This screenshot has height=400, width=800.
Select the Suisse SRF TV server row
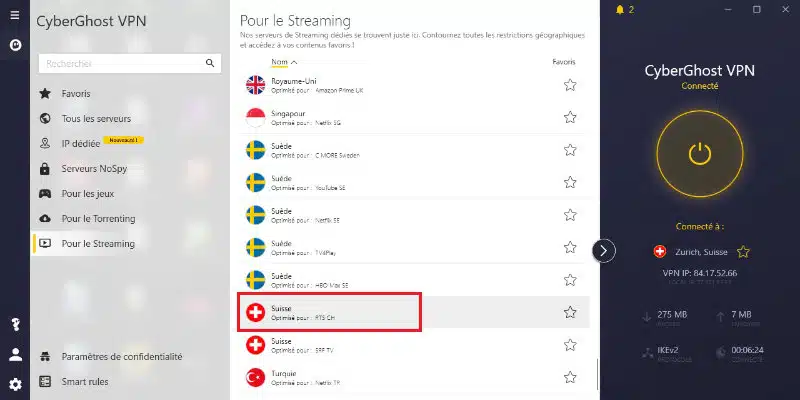pos(415,345)
